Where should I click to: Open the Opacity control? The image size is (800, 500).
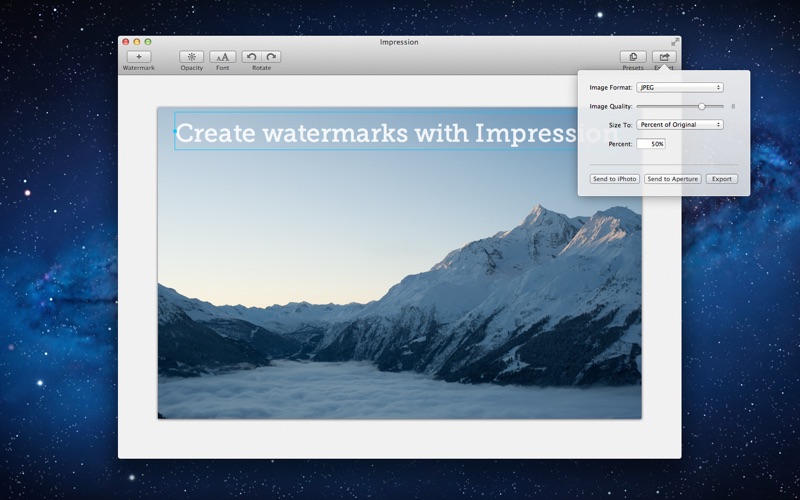tap(191, 57)
